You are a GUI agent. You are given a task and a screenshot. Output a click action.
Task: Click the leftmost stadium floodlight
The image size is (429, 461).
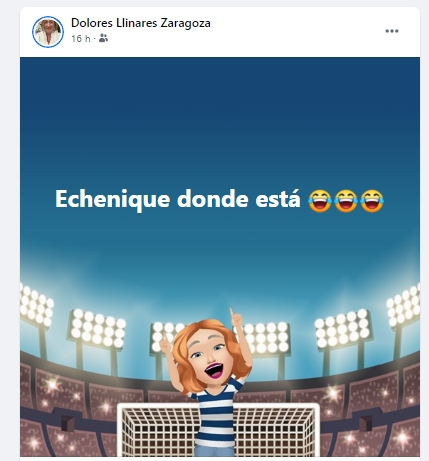(36, 305)
